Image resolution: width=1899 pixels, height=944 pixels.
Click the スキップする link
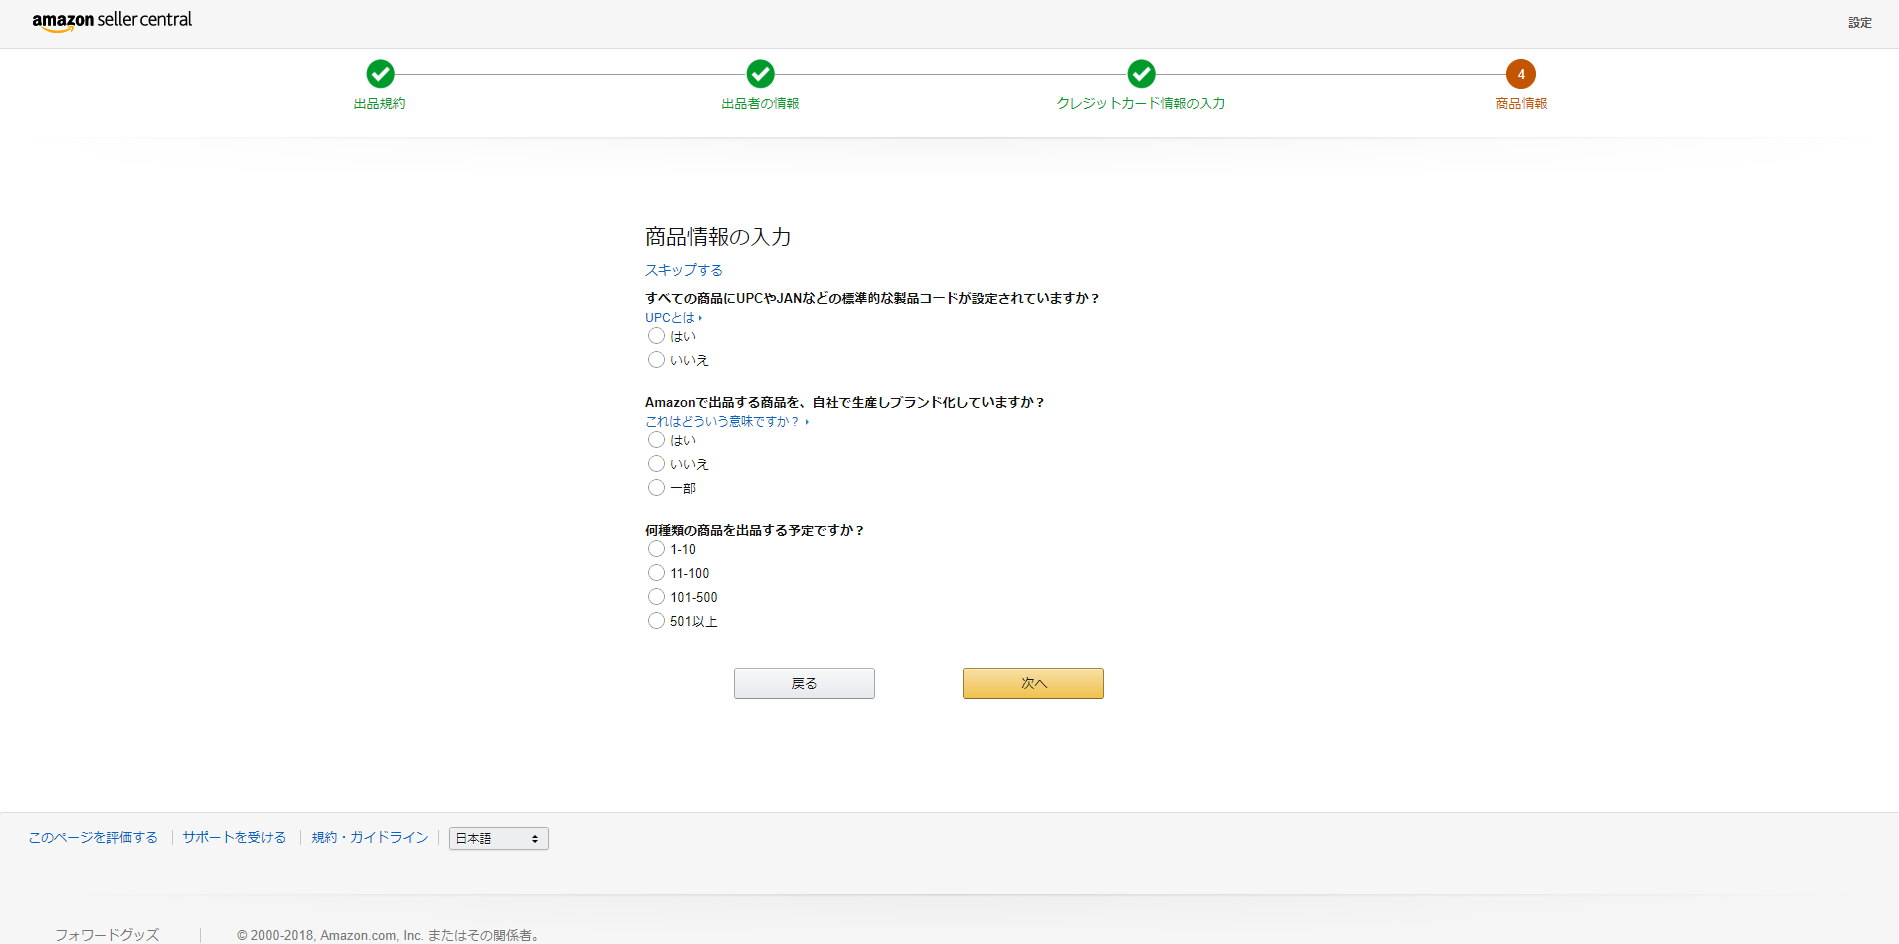[683, 269]
